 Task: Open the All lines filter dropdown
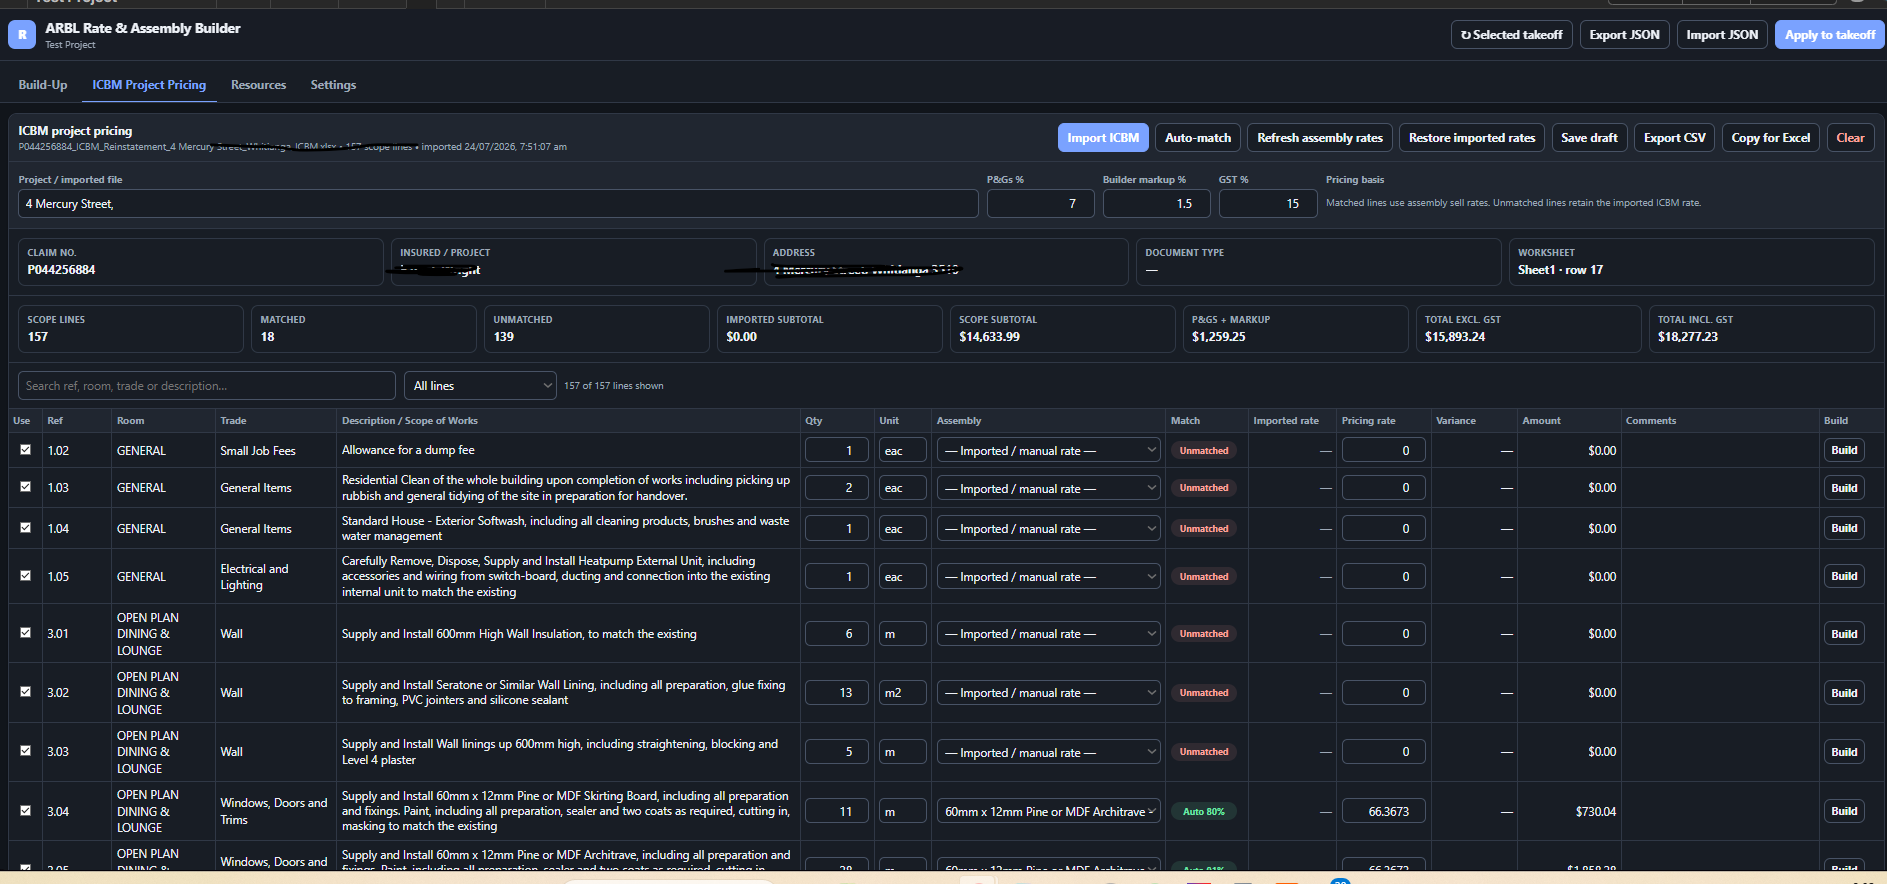(480, 386)
